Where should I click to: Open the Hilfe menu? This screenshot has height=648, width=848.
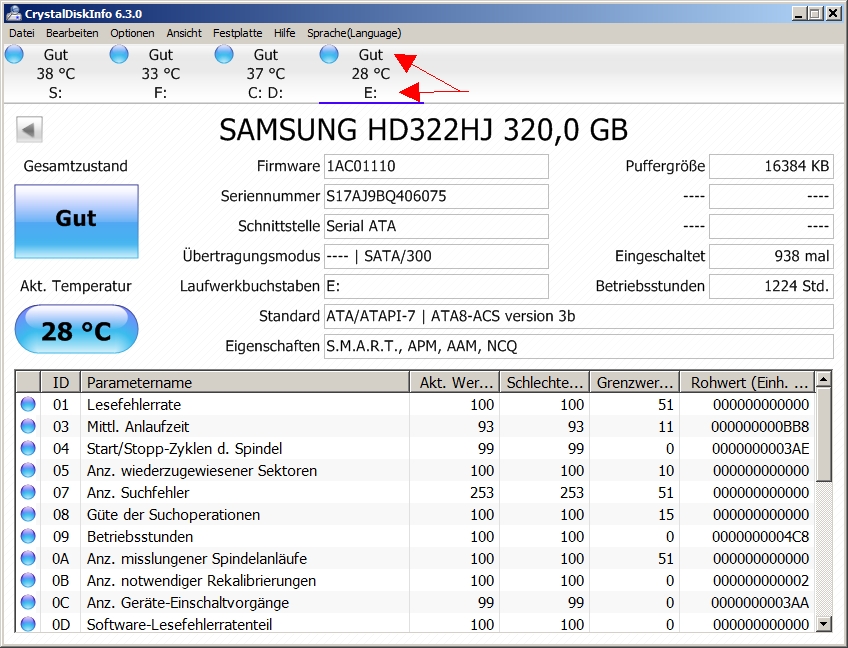[x=284, y=33]
